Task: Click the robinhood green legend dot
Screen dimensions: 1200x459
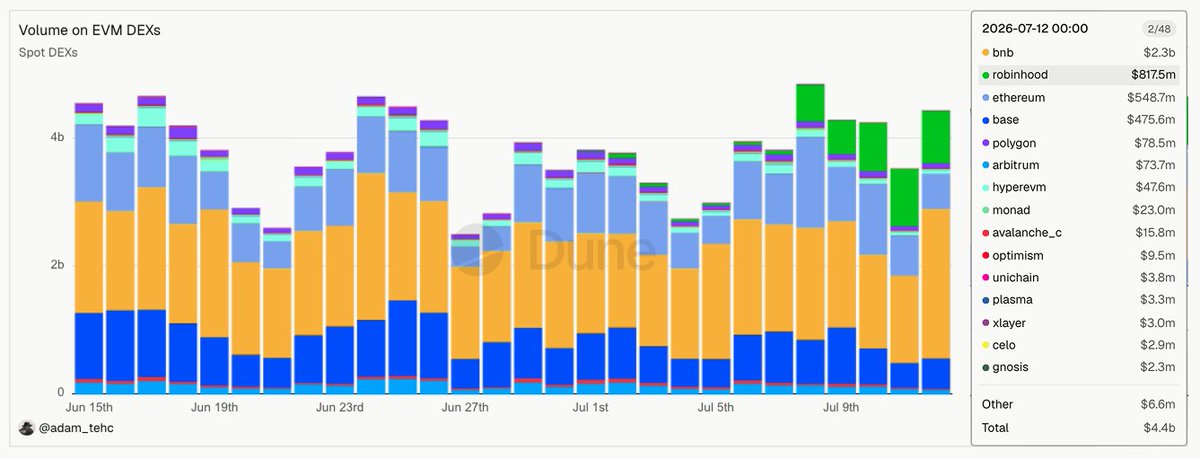Action: pyautogui.click(x=986, y=75)
